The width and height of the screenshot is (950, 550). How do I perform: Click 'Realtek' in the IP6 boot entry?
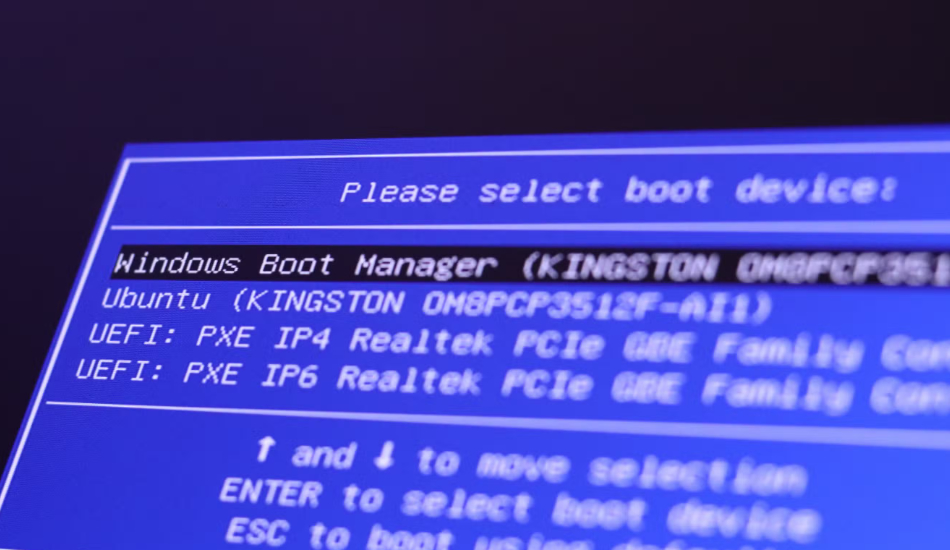(x=410, y=379)
